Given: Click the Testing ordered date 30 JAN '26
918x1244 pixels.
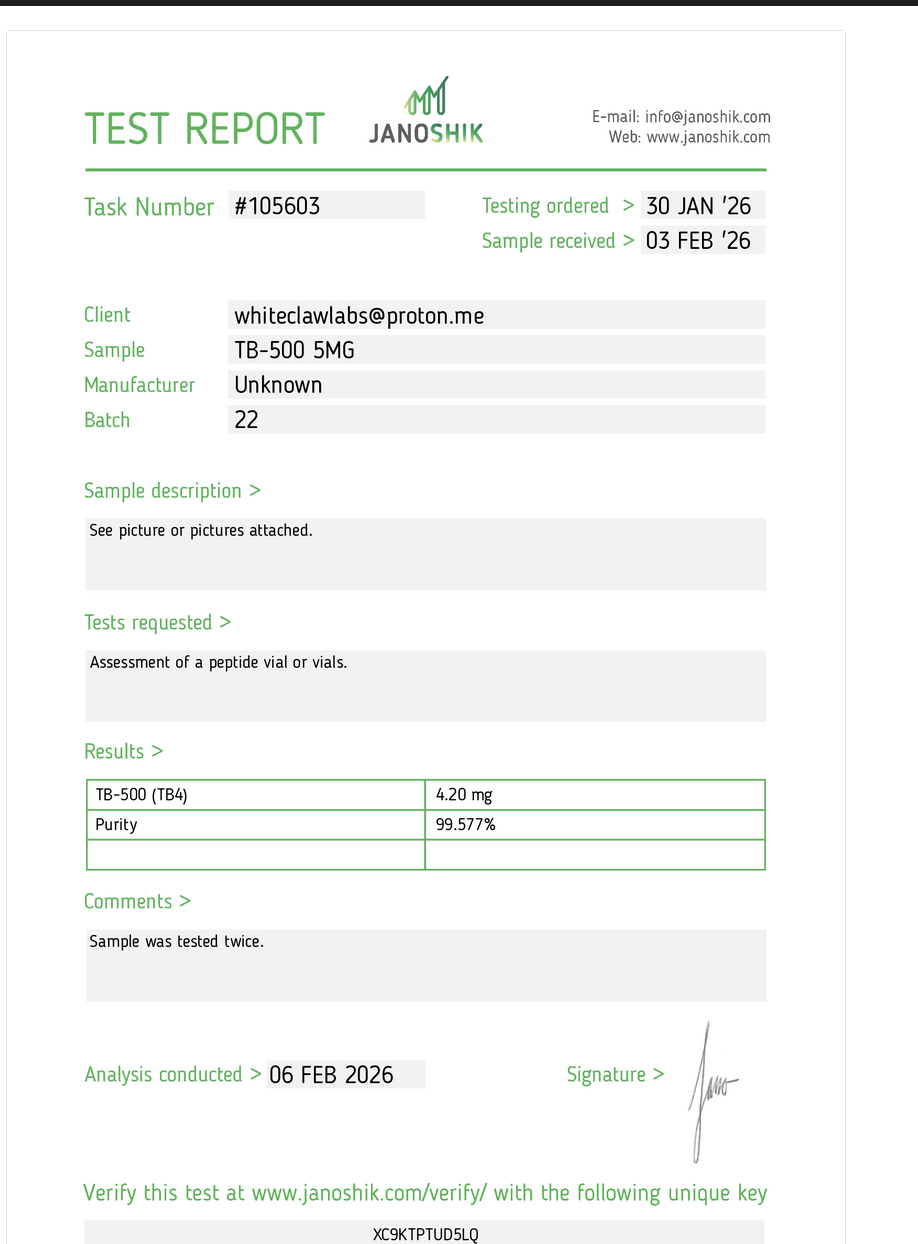Looking at the screenshot, I should coord(702,206).
